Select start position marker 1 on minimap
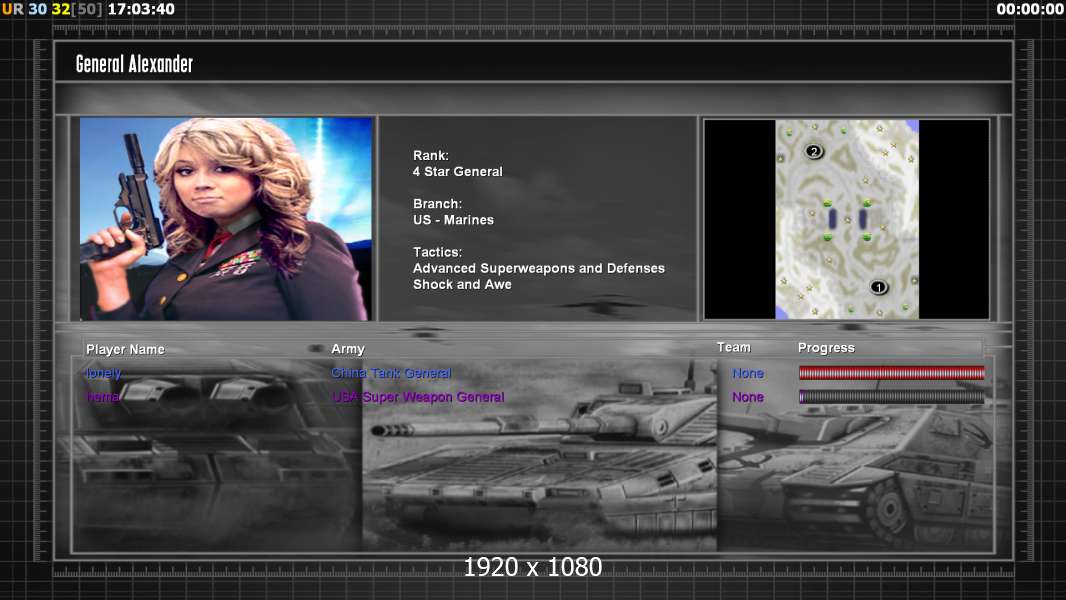Image resolution: width=1066 pixels, height=600 pixels. tap(878, 287)
